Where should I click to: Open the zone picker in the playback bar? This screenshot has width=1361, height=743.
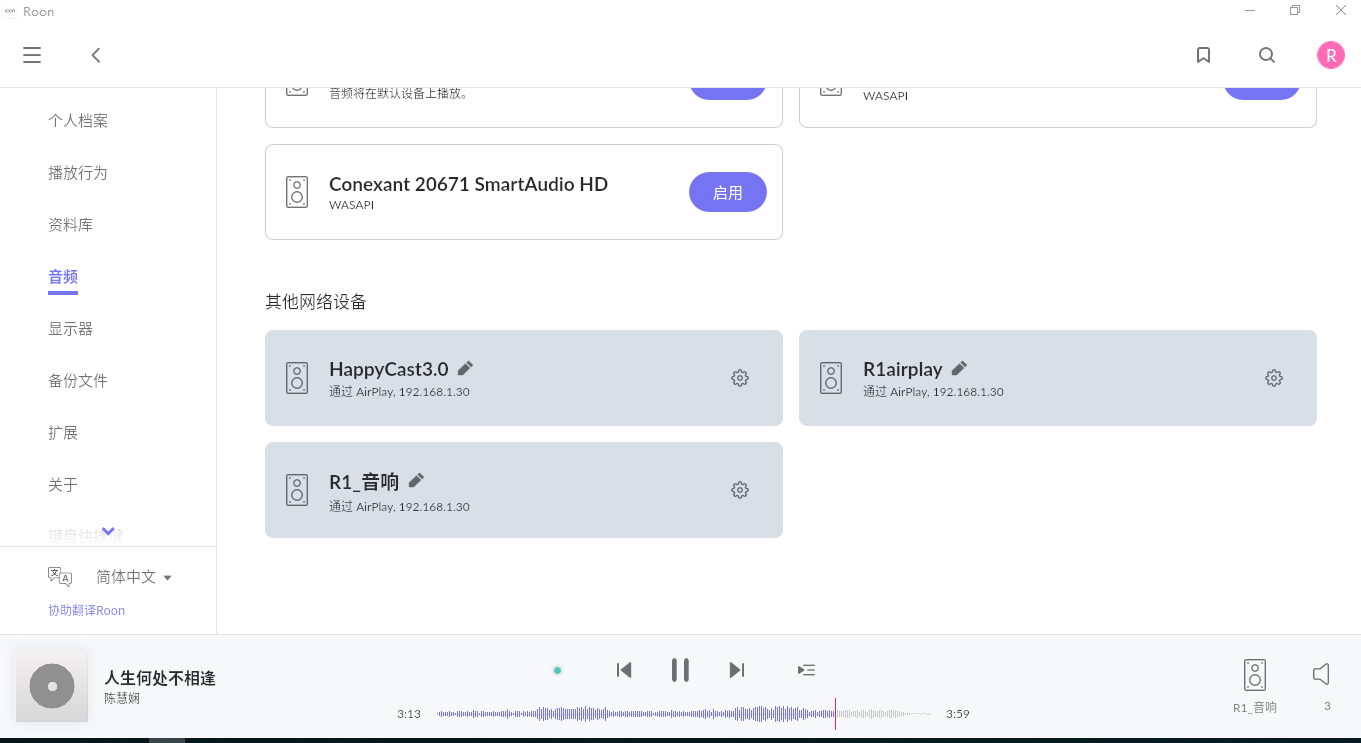pos(1255,686)
